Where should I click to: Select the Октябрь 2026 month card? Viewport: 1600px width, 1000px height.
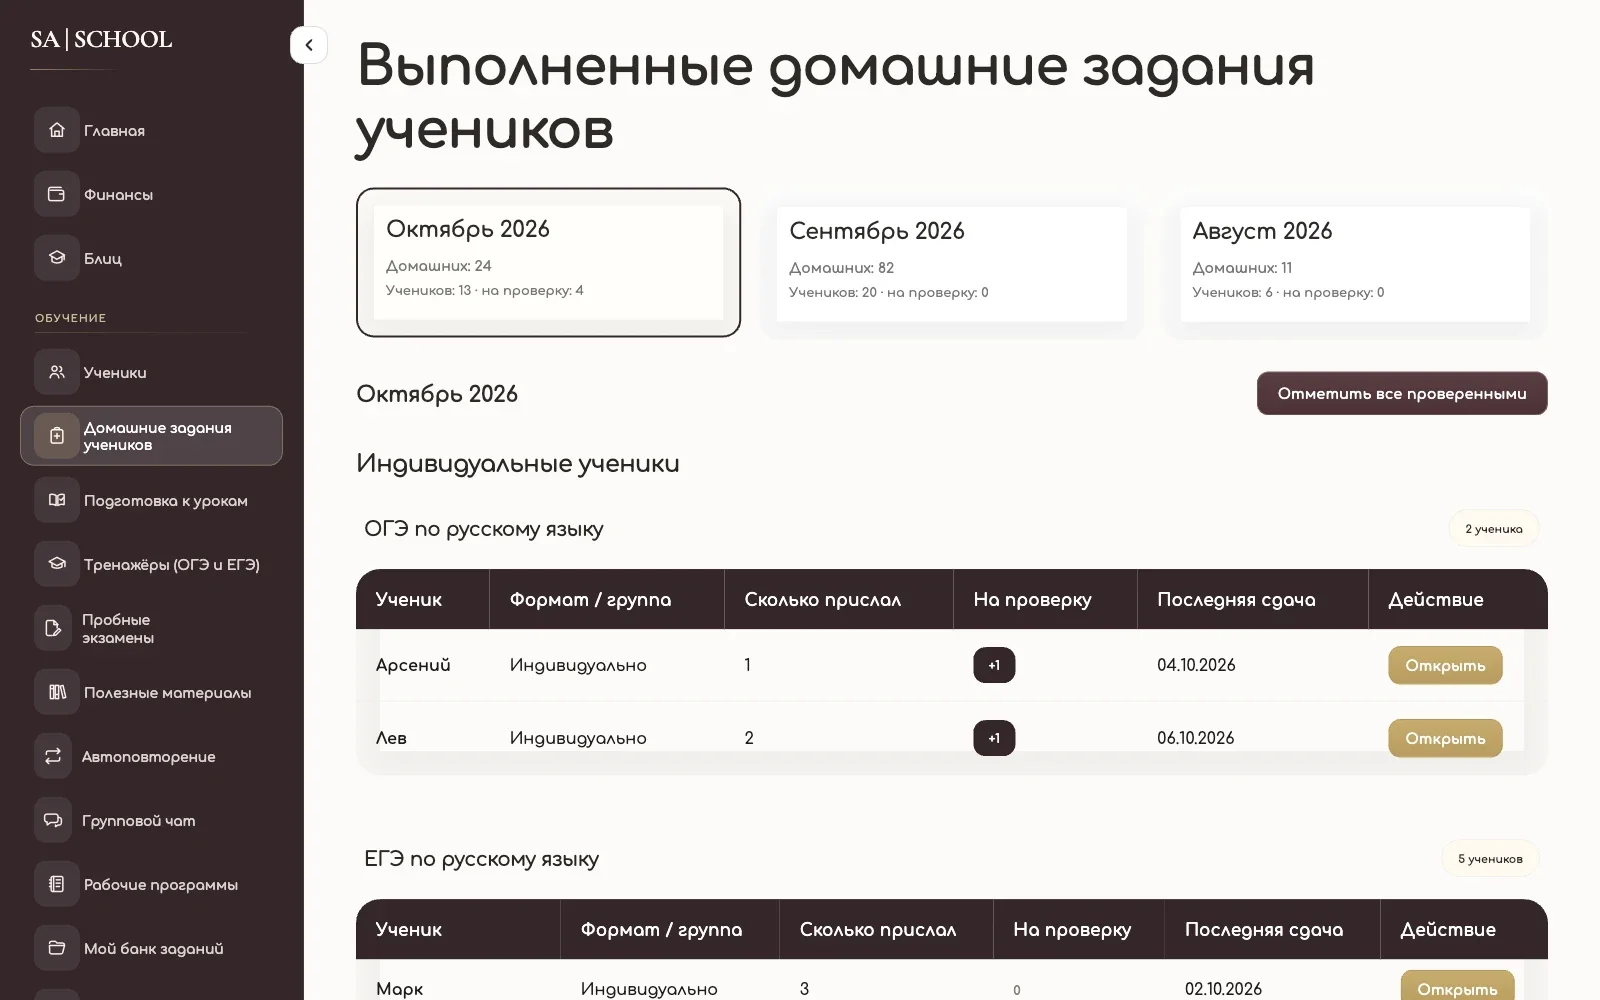point(548,262)
